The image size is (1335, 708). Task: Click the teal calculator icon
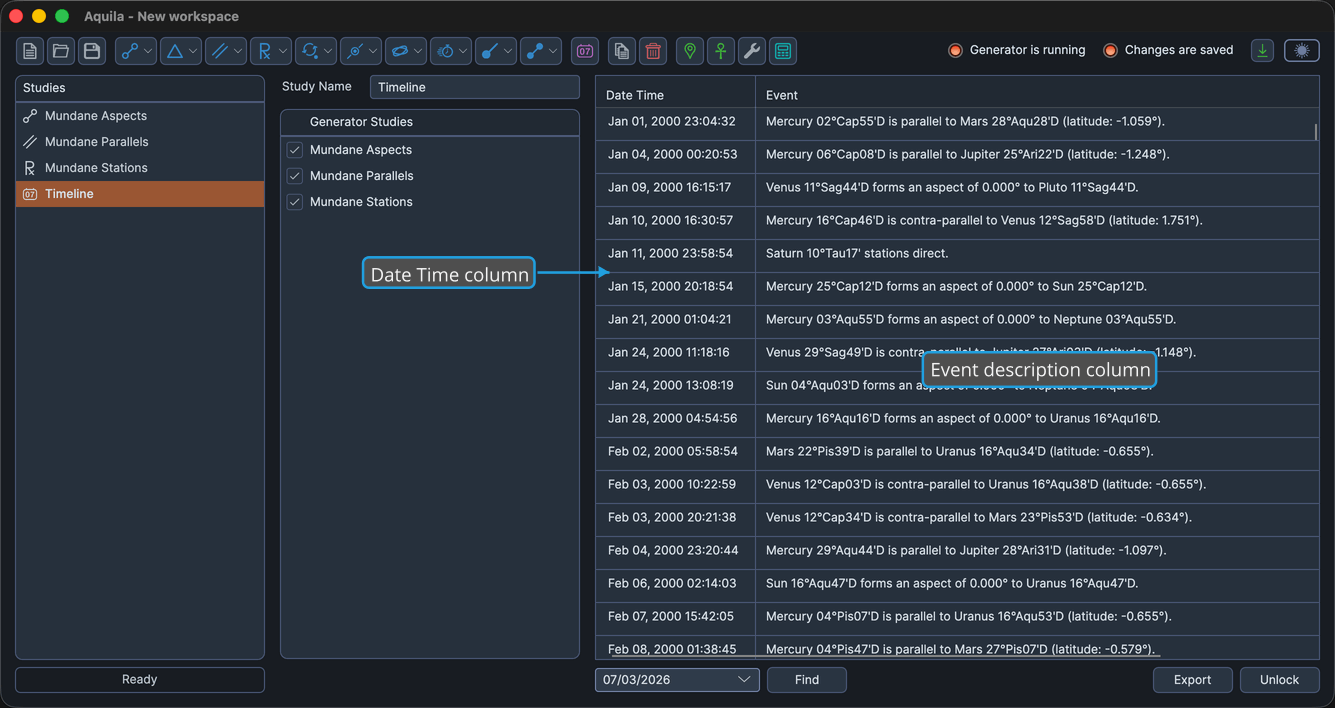(x=783, y=51)
